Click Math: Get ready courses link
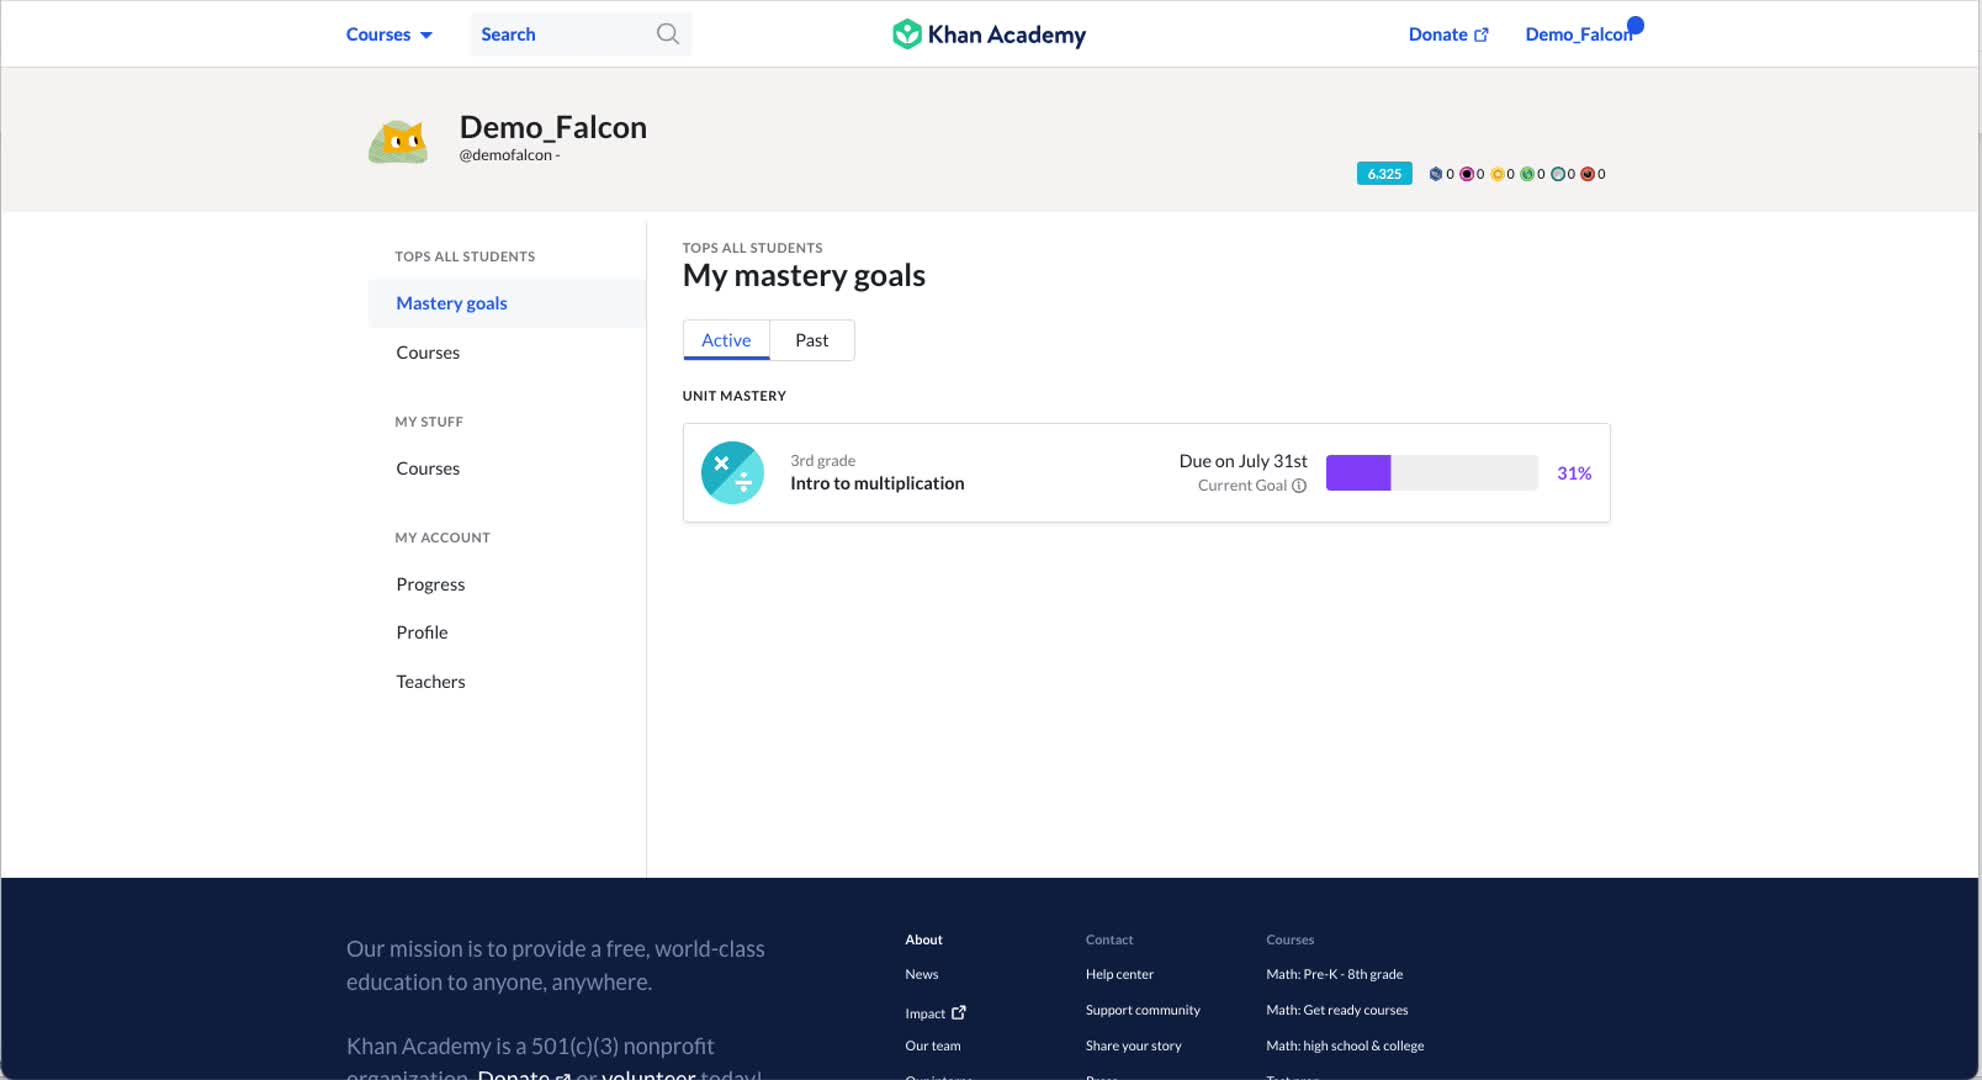Viewport: 1982px width, 1080px height. 1337,1010
